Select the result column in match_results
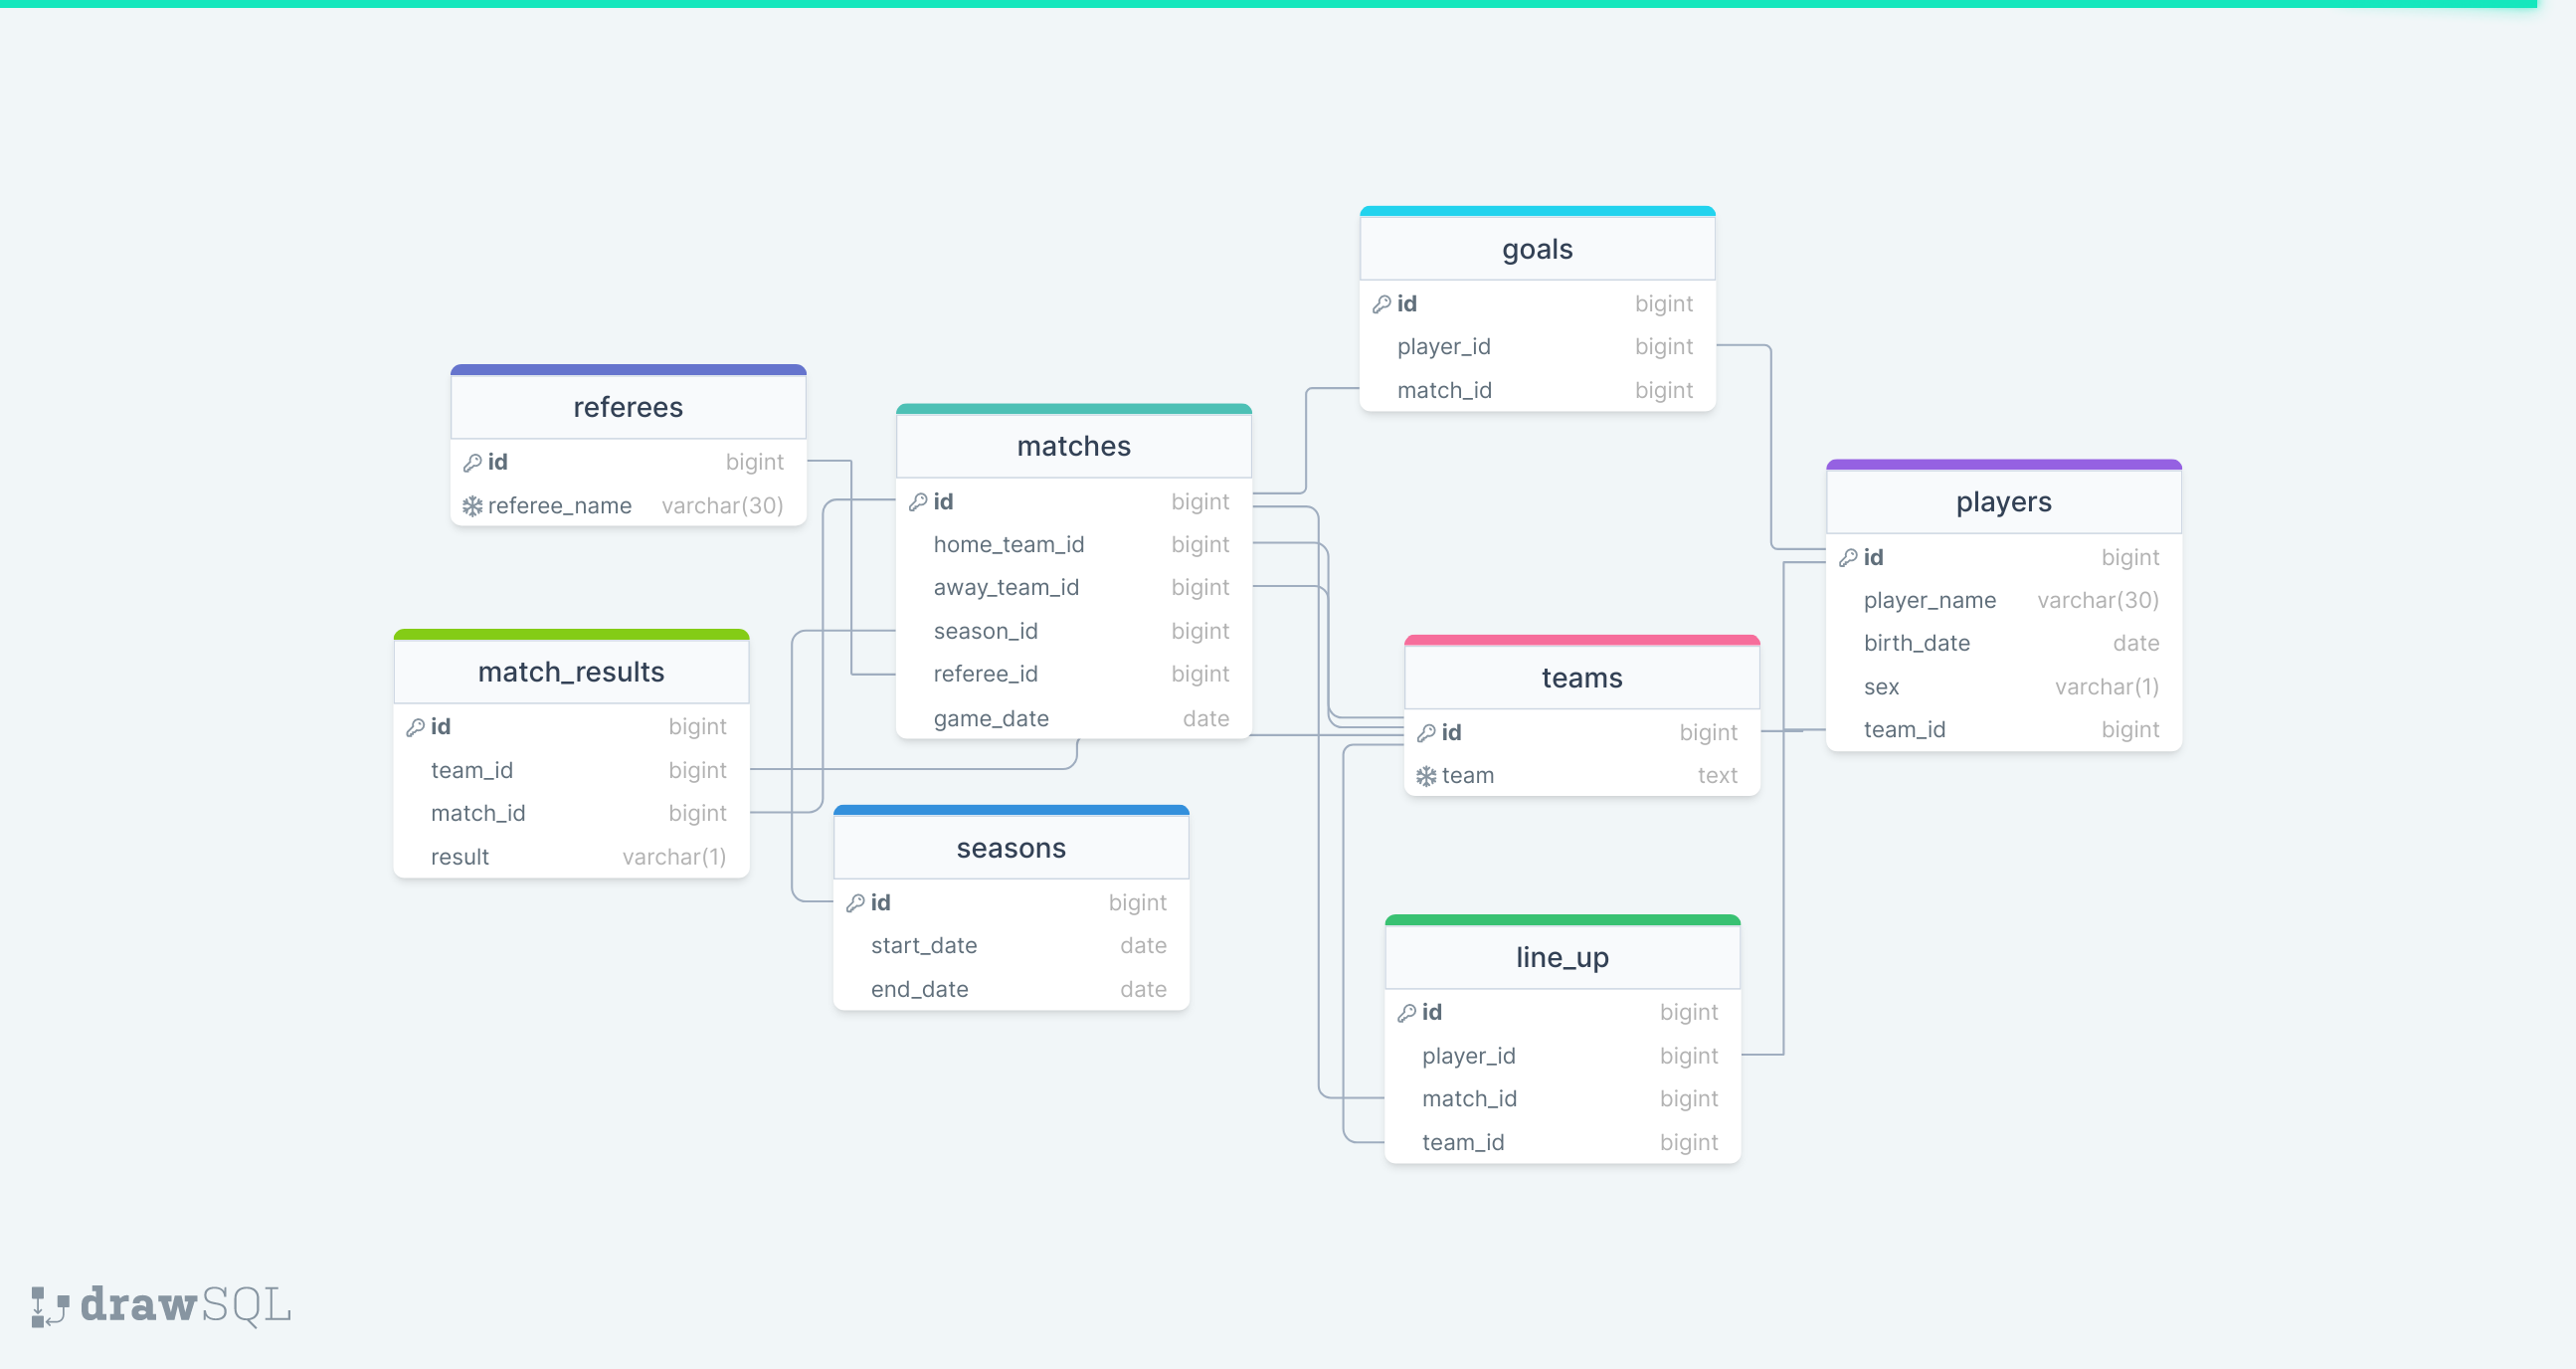Viewport: 2576px width, 1369px height. [x=459, y=856]
